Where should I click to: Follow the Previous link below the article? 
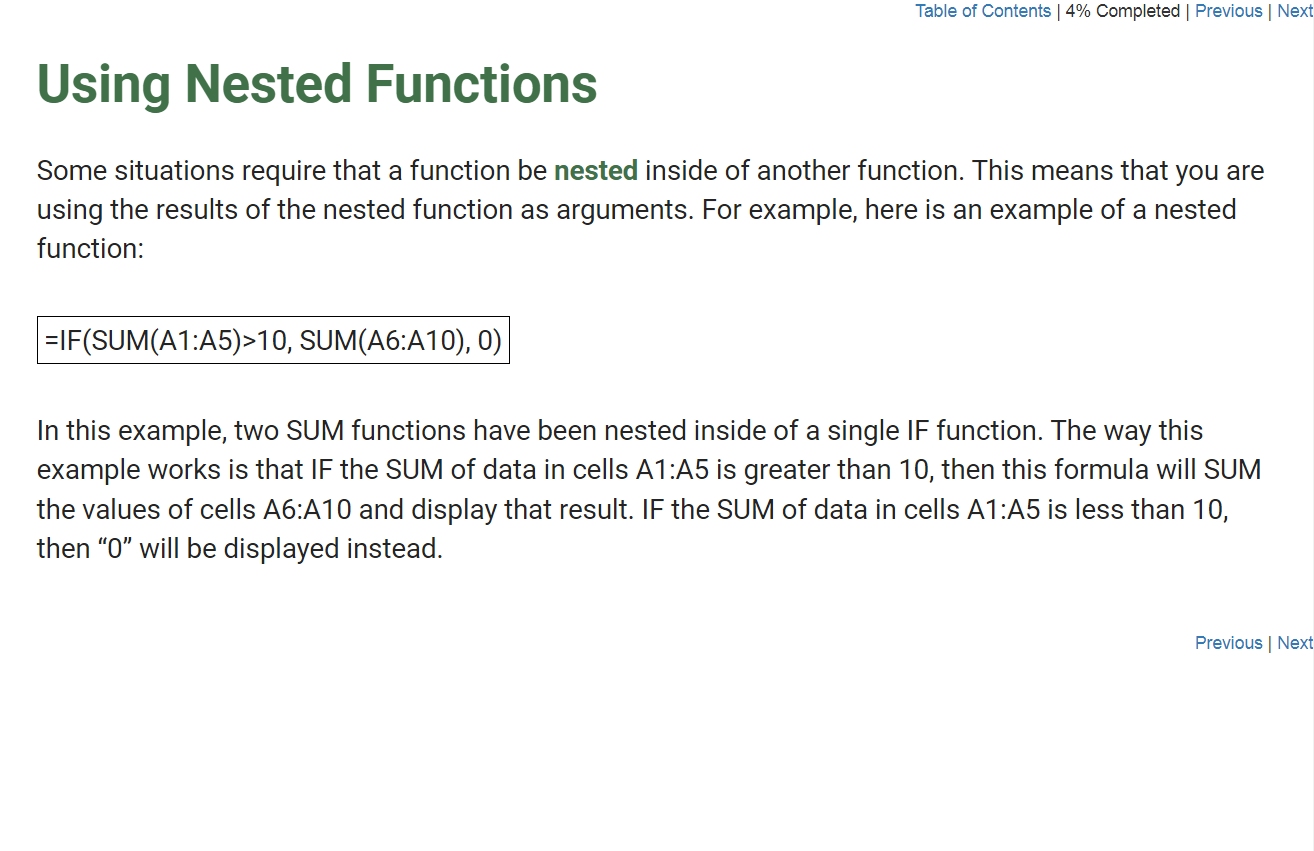tap(1228, 643)
